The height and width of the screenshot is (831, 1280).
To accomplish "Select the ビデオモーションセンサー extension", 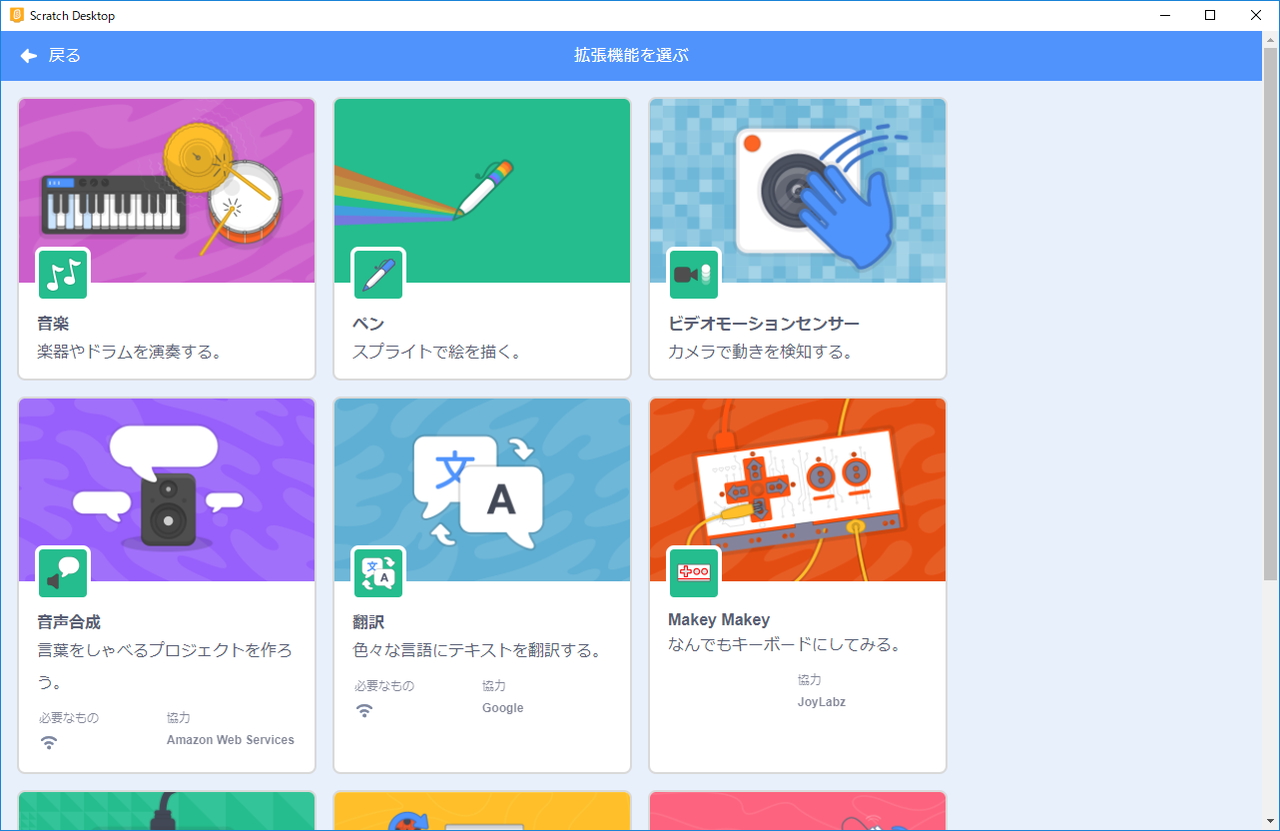I will [x=797, y=190].
